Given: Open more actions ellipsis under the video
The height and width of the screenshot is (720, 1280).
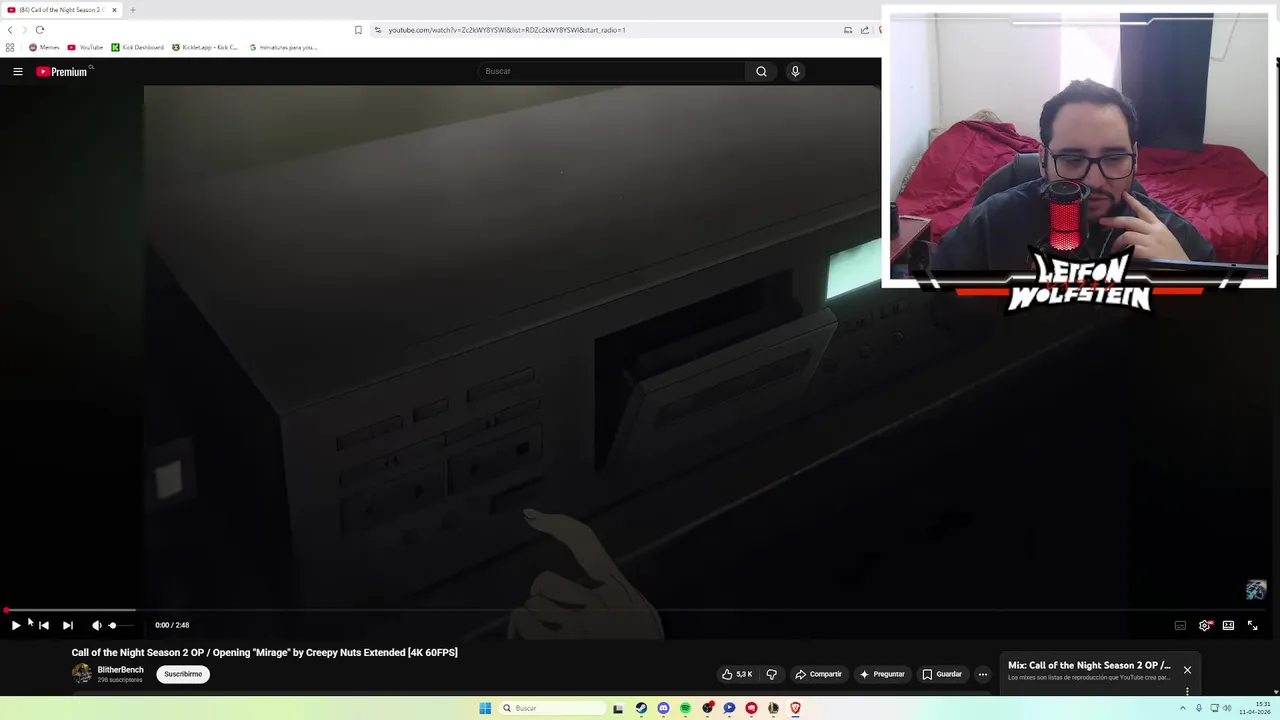Looking at the screenshot, I should tap(983, 674).
